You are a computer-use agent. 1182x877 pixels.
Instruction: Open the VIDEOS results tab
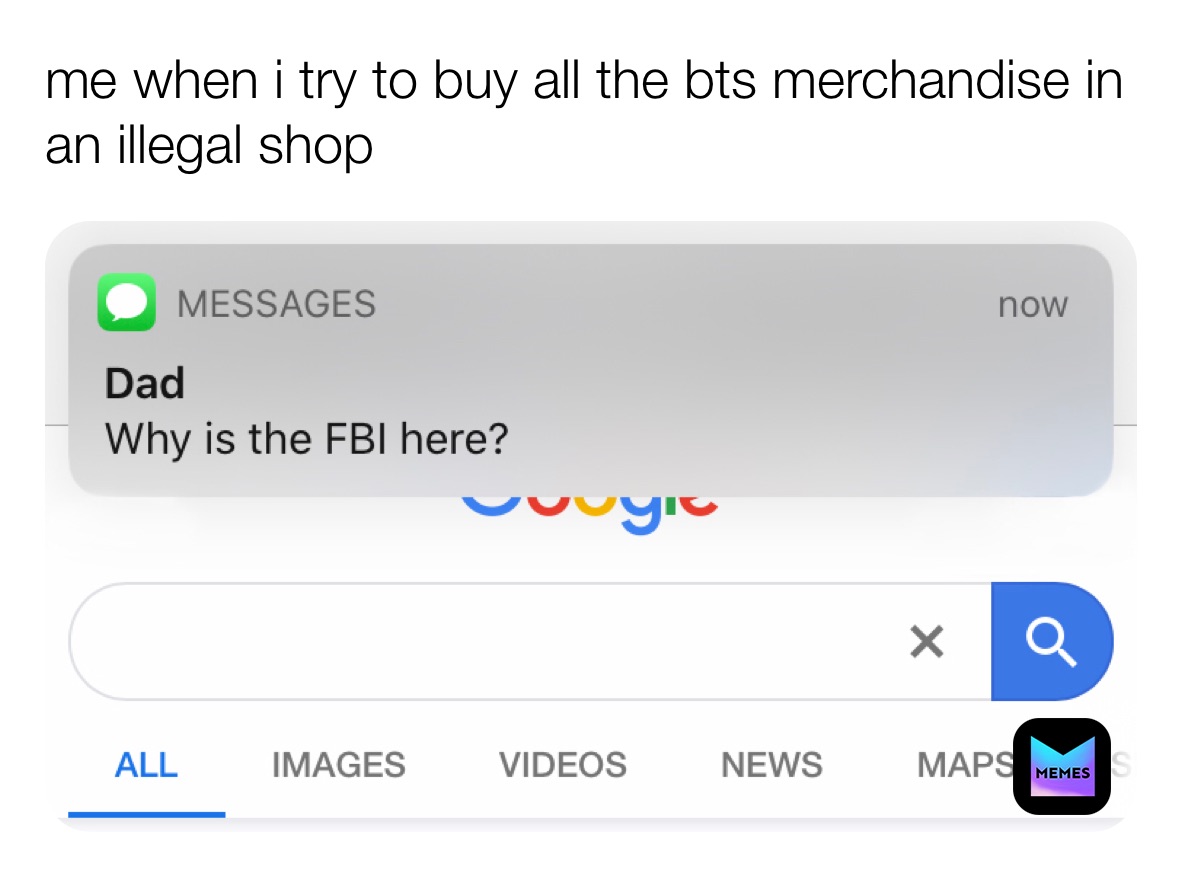pyautogui.click(x=562, y=765)
